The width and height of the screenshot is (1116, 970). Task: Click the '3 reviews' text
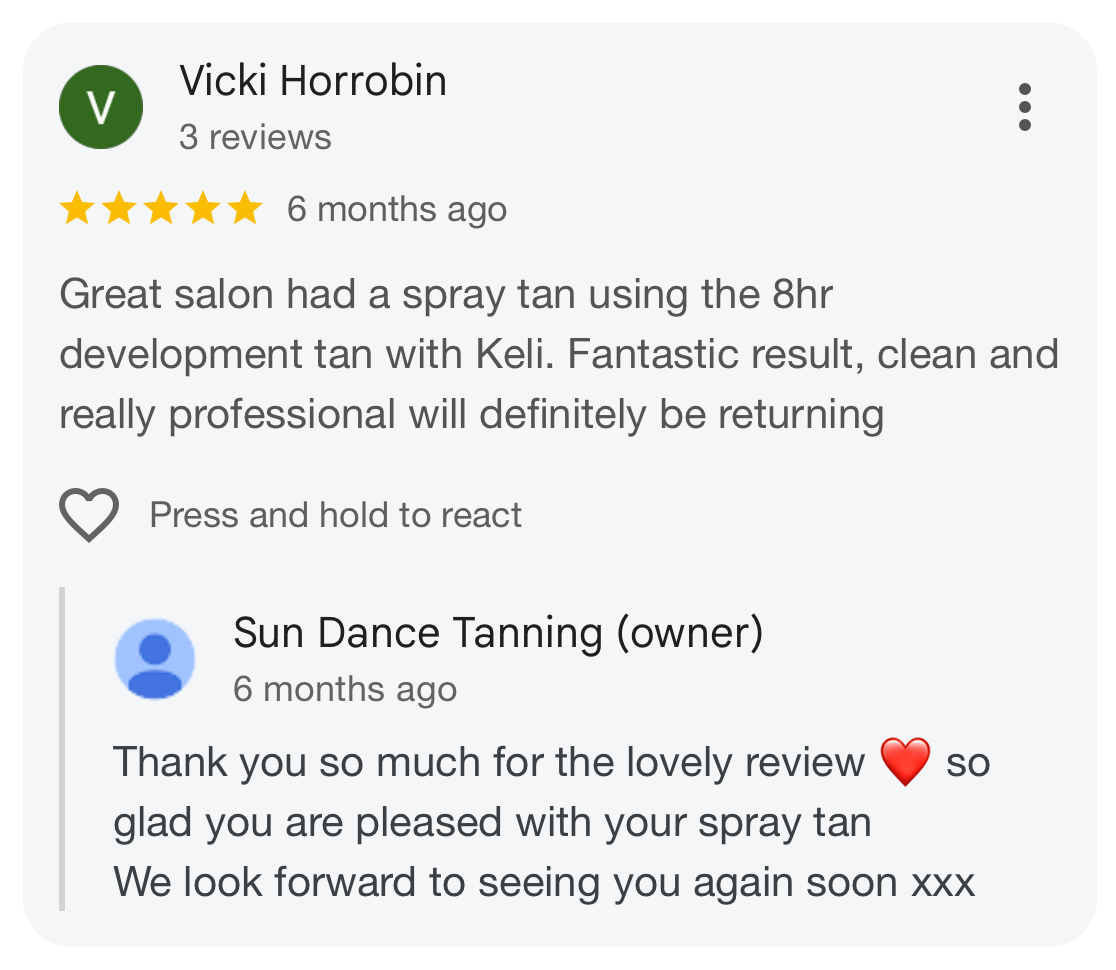pyautogui.click(x=256, y=137)
